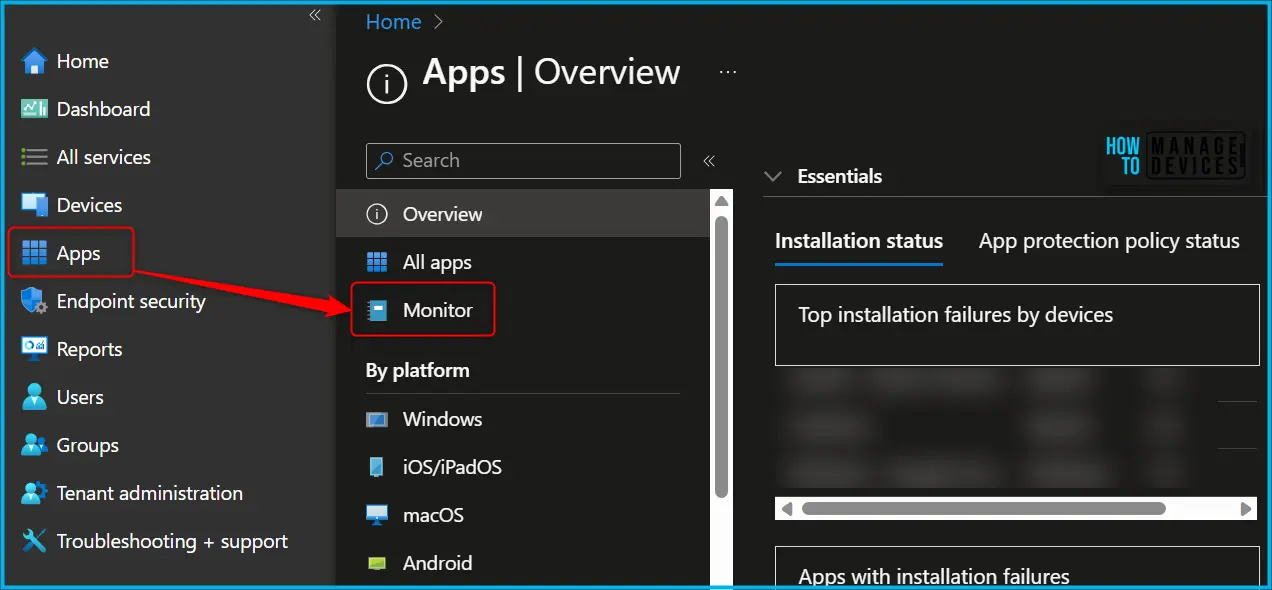Screen dimensions: 1272x590
Task: Click Apps with installation failures heading
Action: tap(934, 577)
